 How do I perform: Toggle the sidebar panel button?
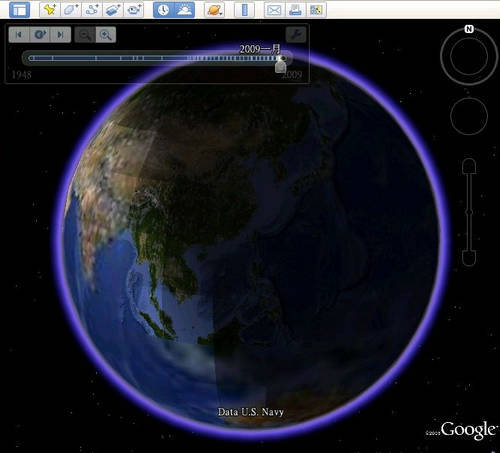(19, 10)
